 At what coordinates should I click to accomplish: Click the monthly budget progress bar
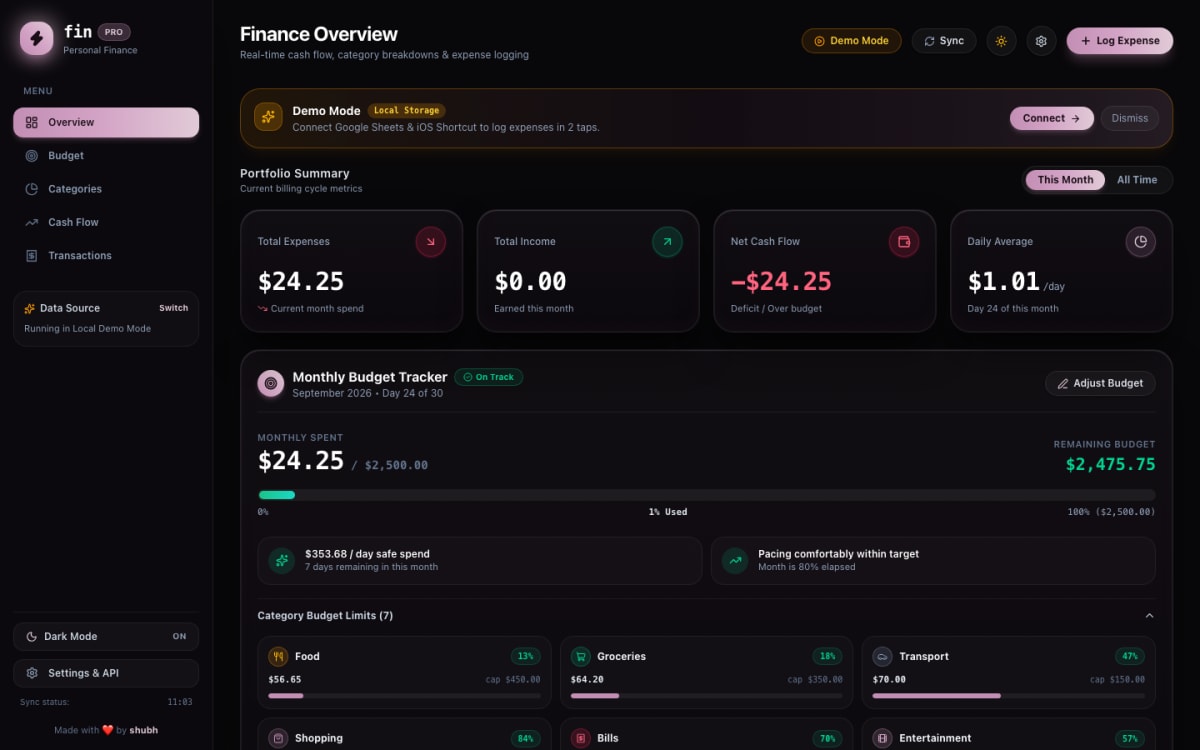706,495
